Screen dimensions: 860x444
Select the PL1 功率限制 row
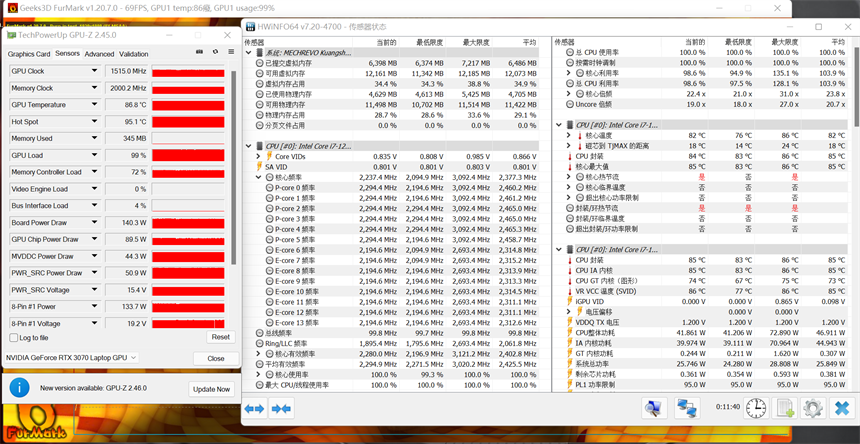(700, 385)
